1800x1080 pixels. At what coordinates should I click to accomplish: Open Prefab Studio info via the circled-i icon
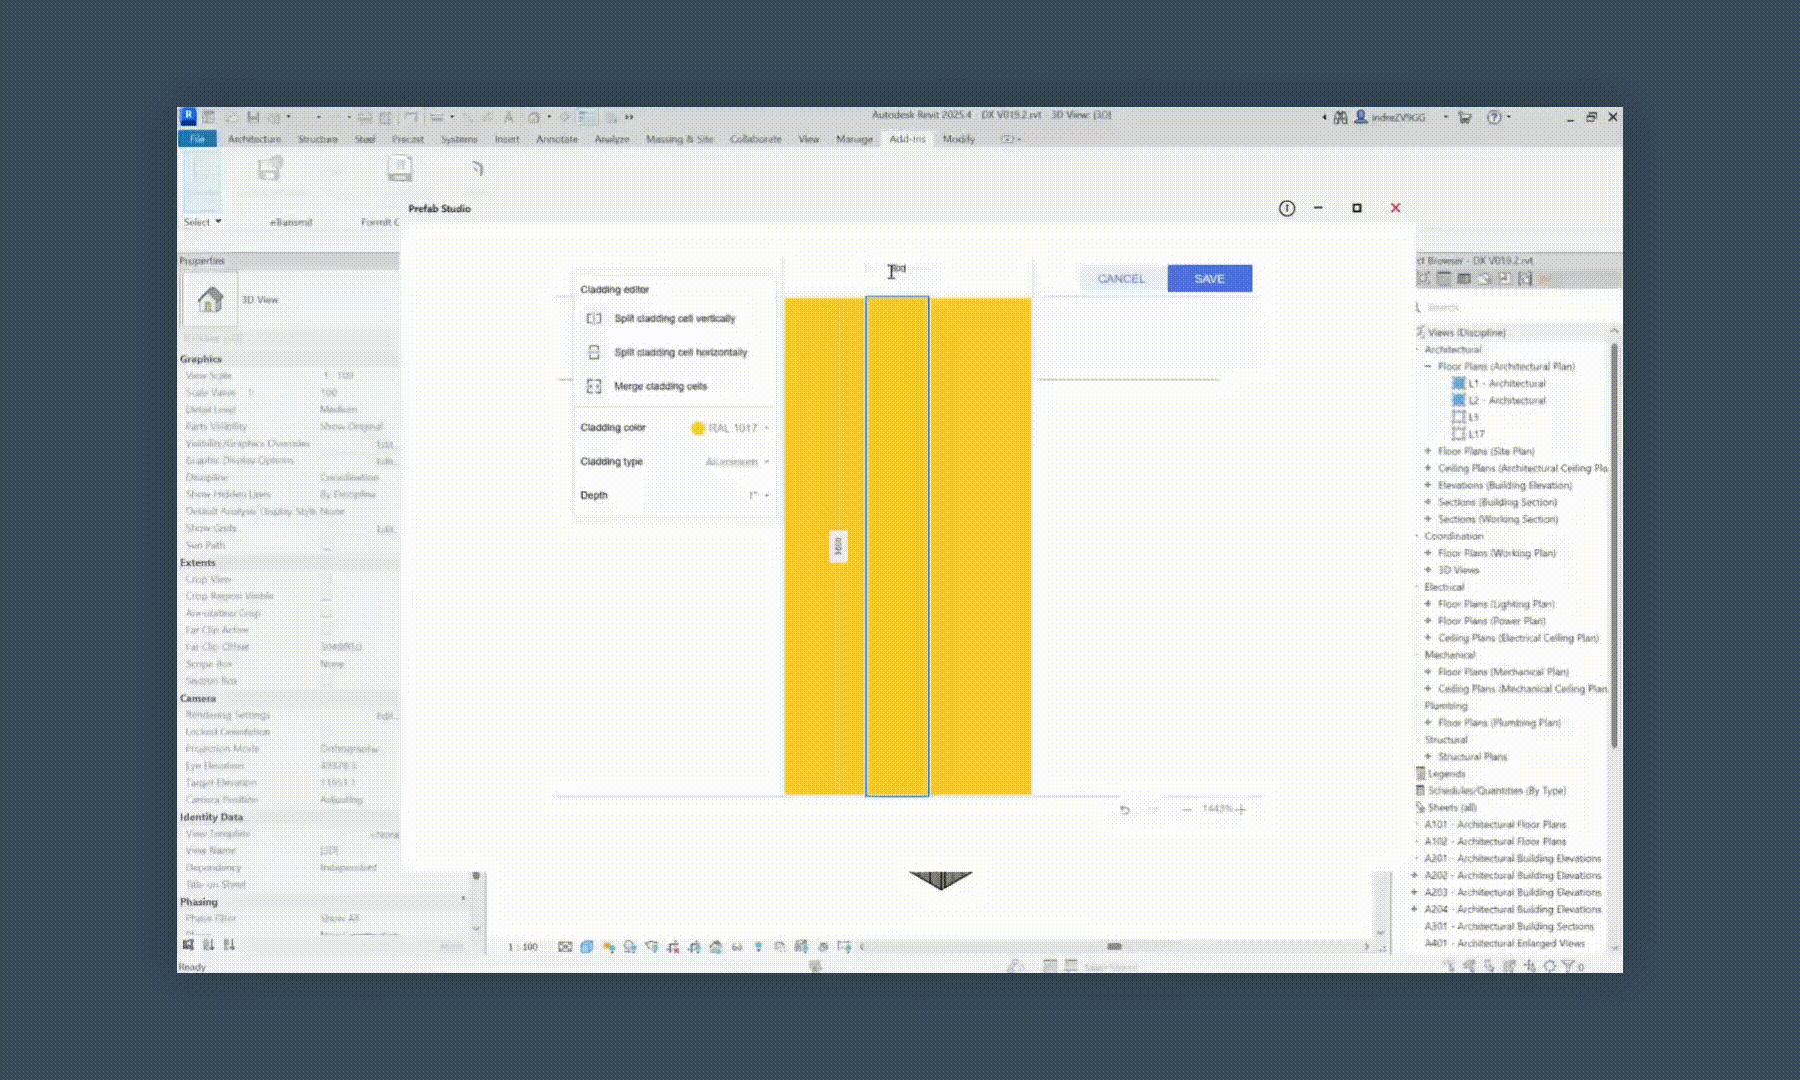(x=1285, y=208)
